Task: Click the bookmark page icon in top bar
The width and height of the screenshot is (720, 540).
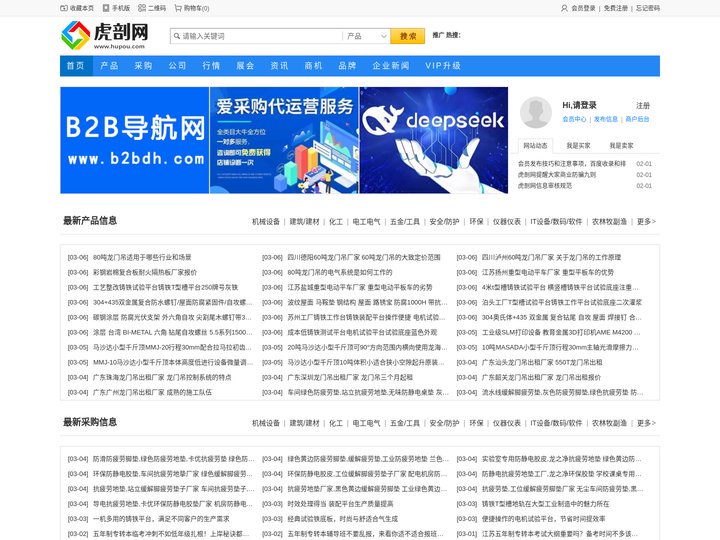Action: coord(64,8)
